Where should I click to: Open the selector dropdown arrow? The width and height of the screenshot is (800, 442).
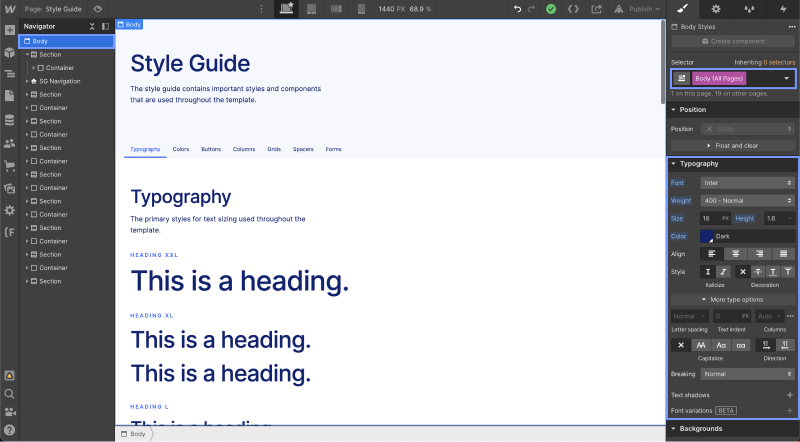pyautogui.click(x=786, y=78)
